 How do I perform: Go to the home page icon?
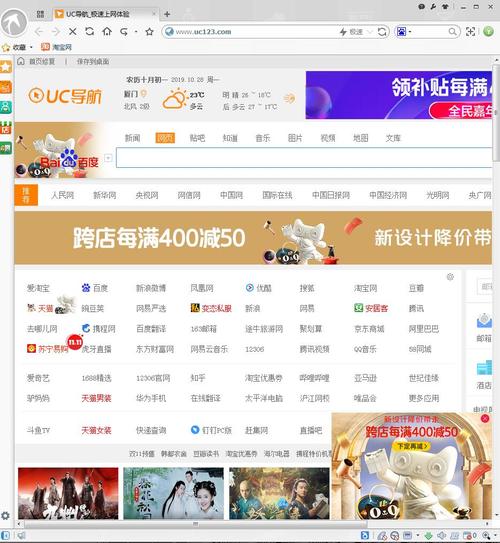(107, 32)
